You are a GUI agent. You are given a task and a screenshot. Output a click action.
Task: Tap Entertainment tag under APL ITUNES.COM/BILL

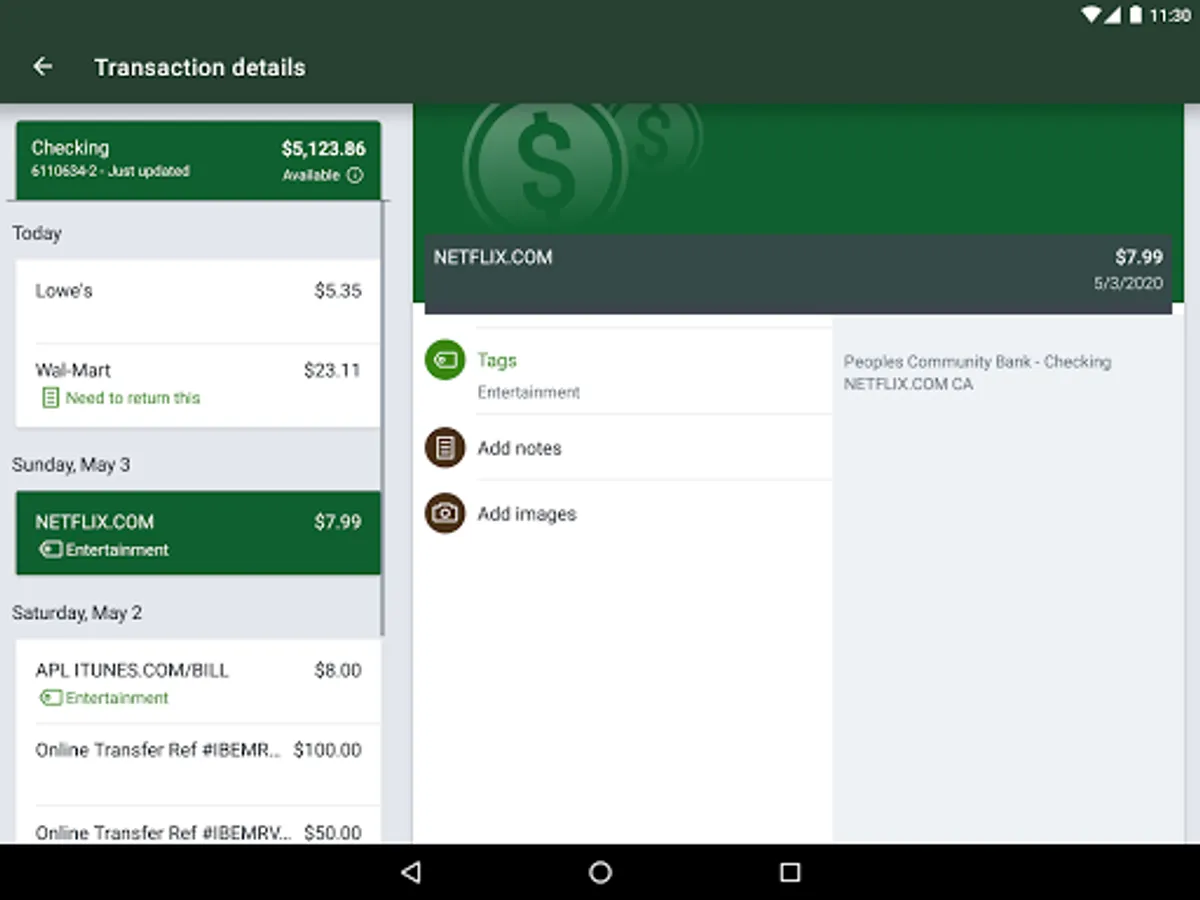tap(117, 698)
